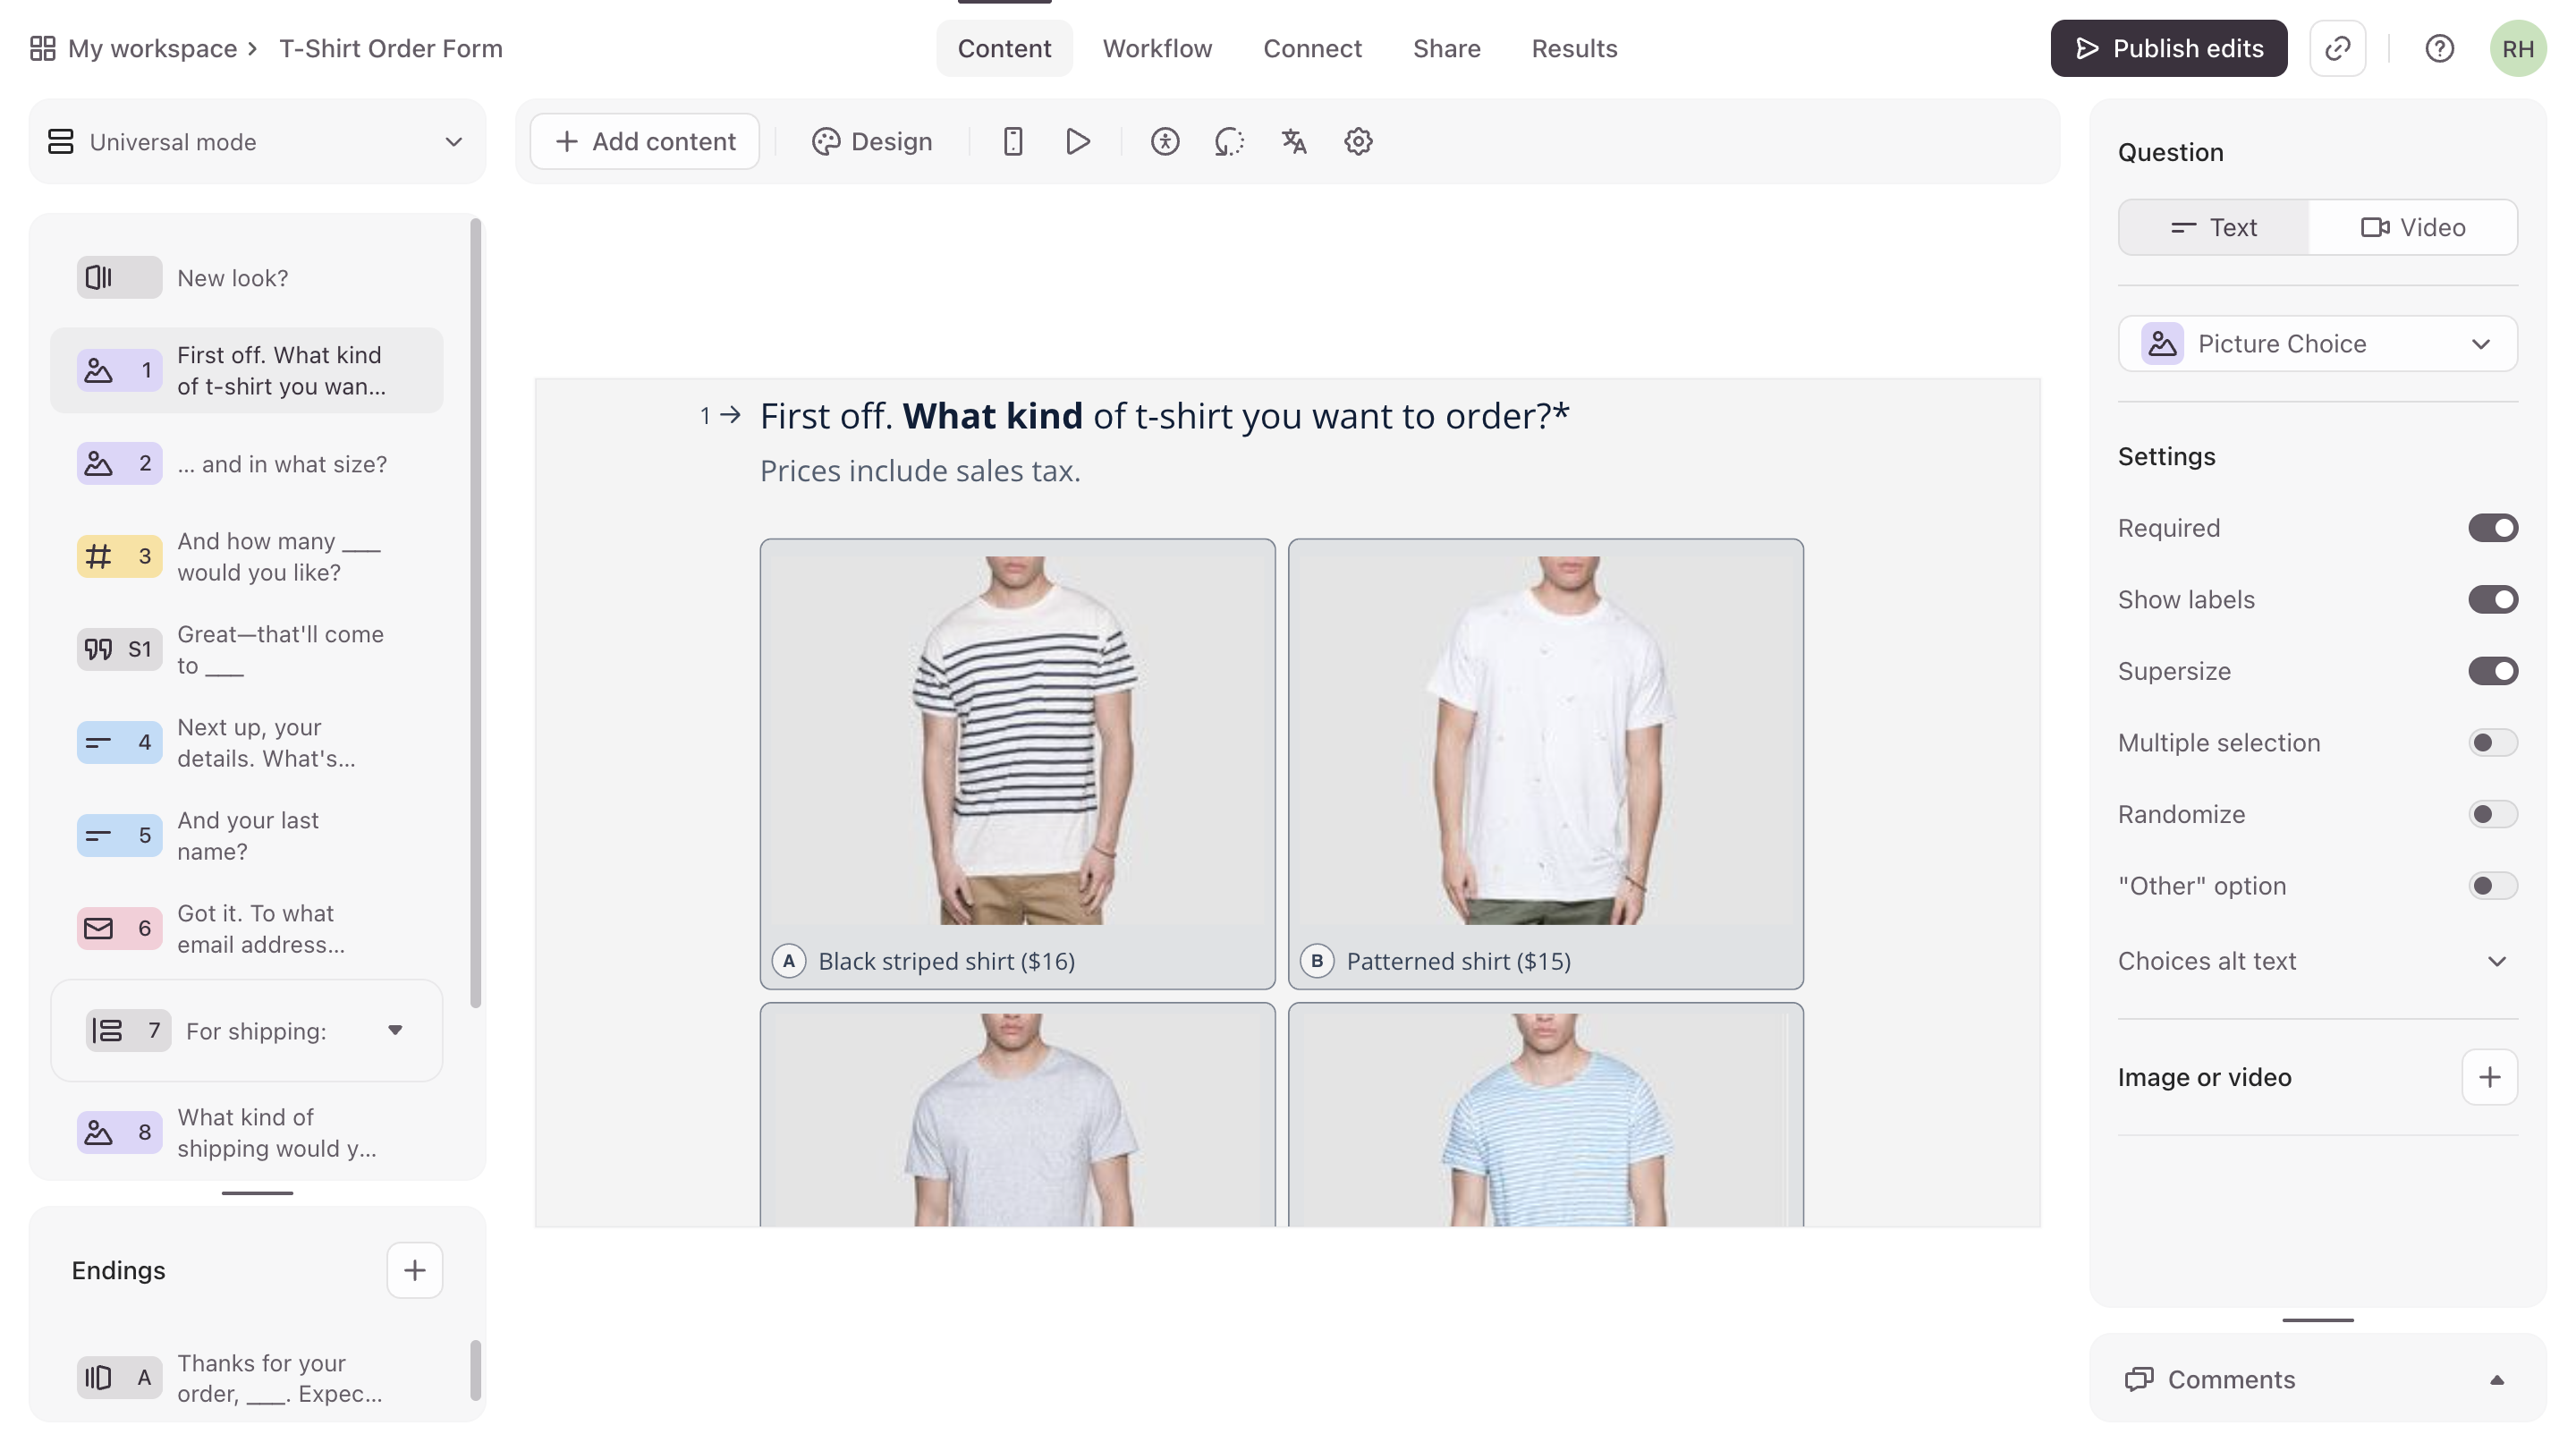
Task: Select question 2 '... and in what size?'
Action: 246,463
